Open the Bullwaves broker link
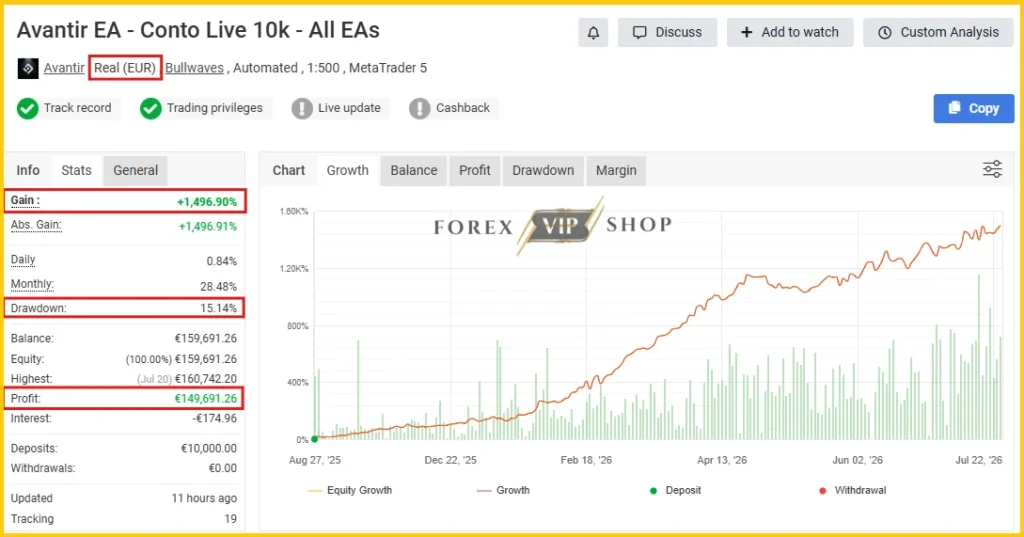This screenshot has width=1024, height=537. (x=194, y=68)
